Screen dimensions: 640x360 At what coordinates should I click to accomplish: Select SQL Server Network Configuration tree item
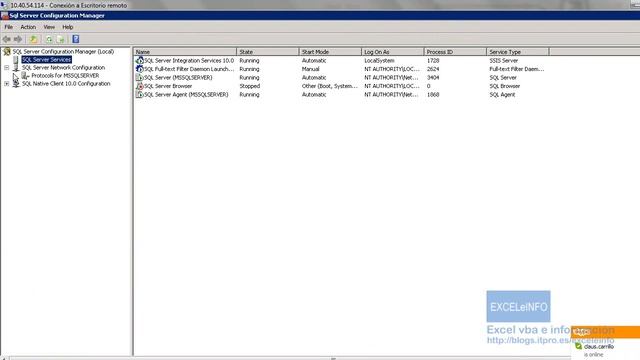(63, 68)
